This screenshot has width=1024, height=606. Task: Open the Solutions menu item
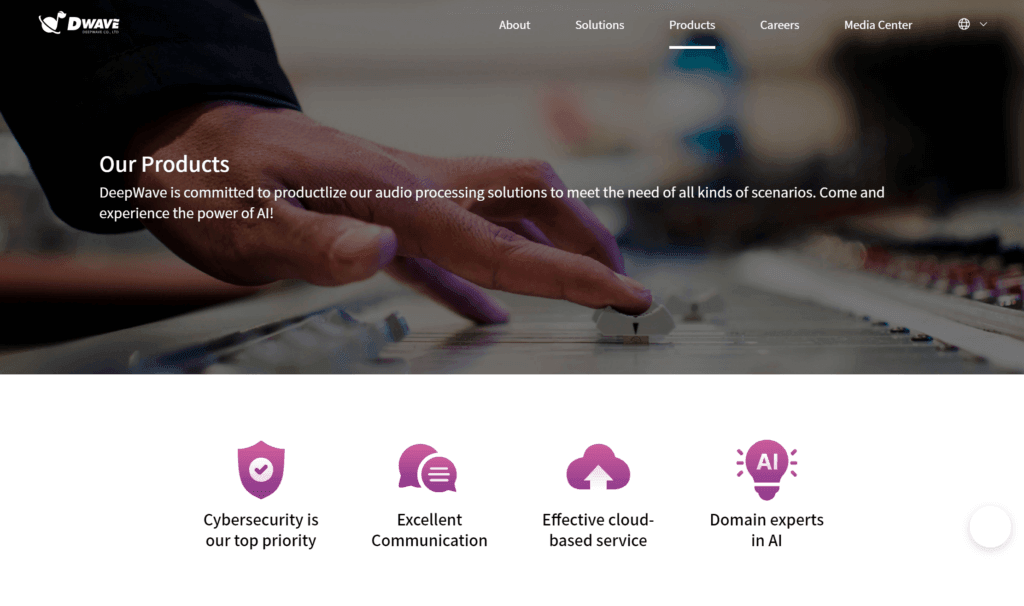tap(599, 25)
